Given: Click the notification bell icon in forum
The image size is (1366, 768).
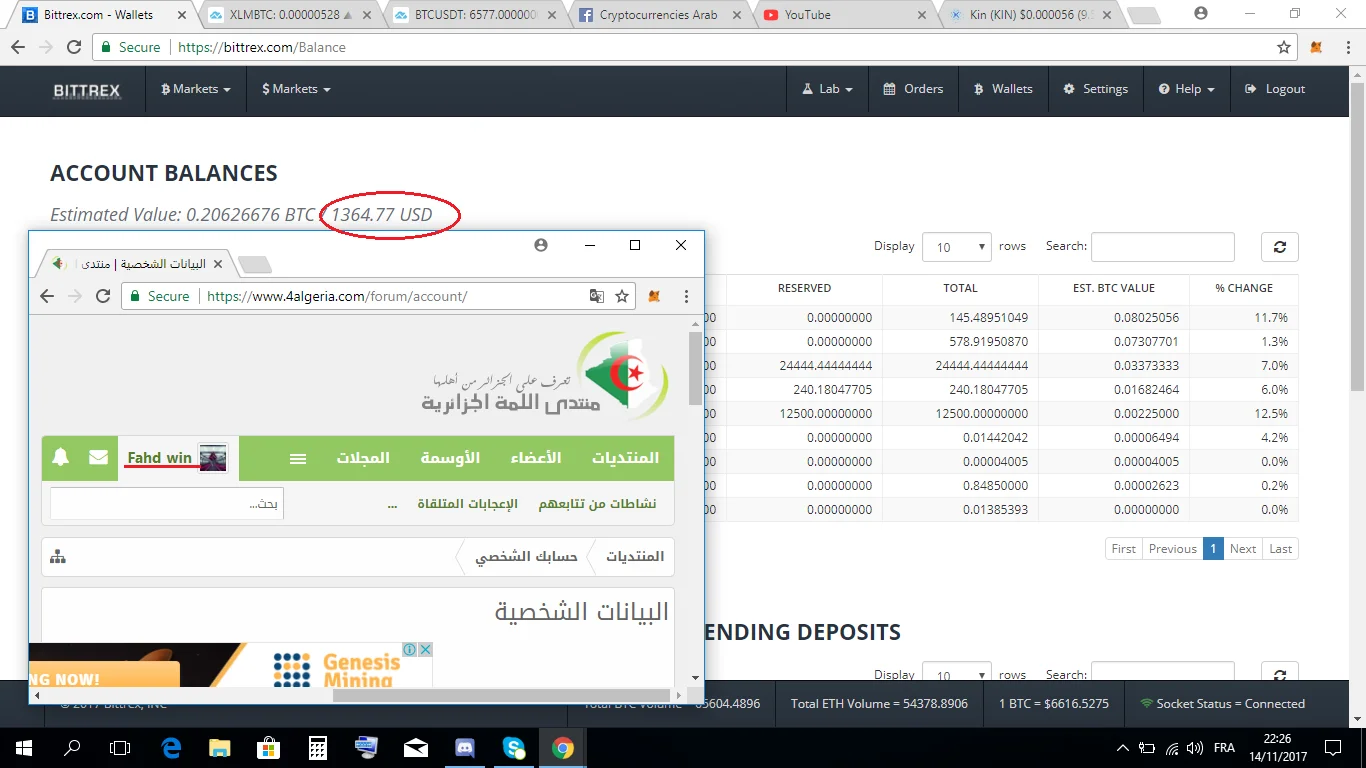Looking at the screenshot, I should pyautogui.click(x=61, y=458).
